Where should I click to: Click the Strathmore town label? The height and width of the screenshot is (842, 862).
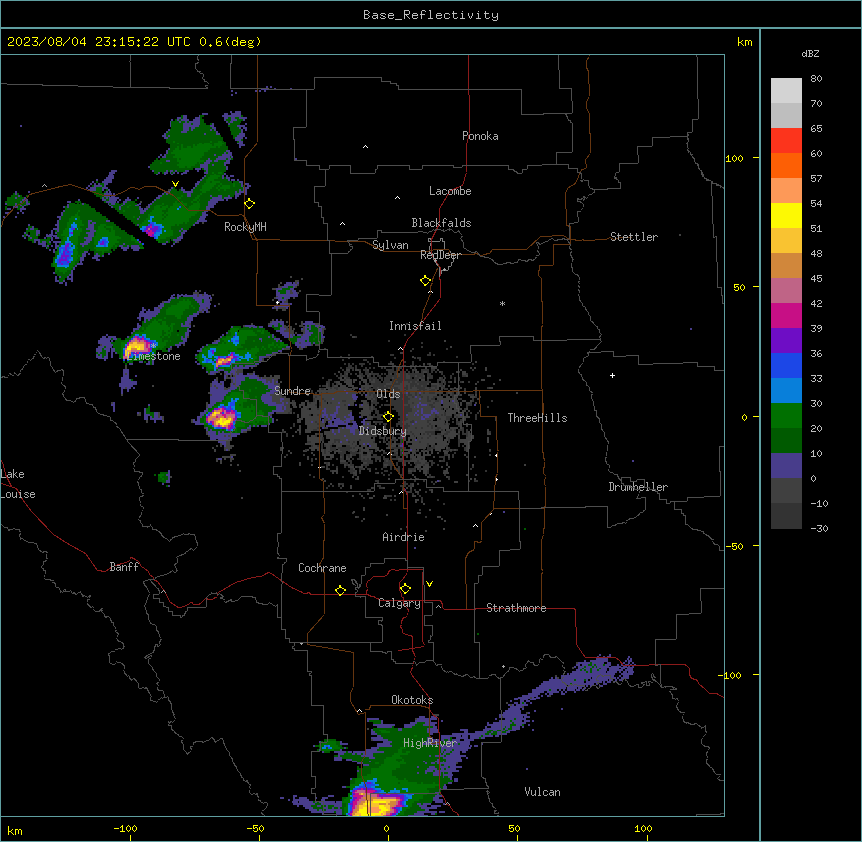516,608
